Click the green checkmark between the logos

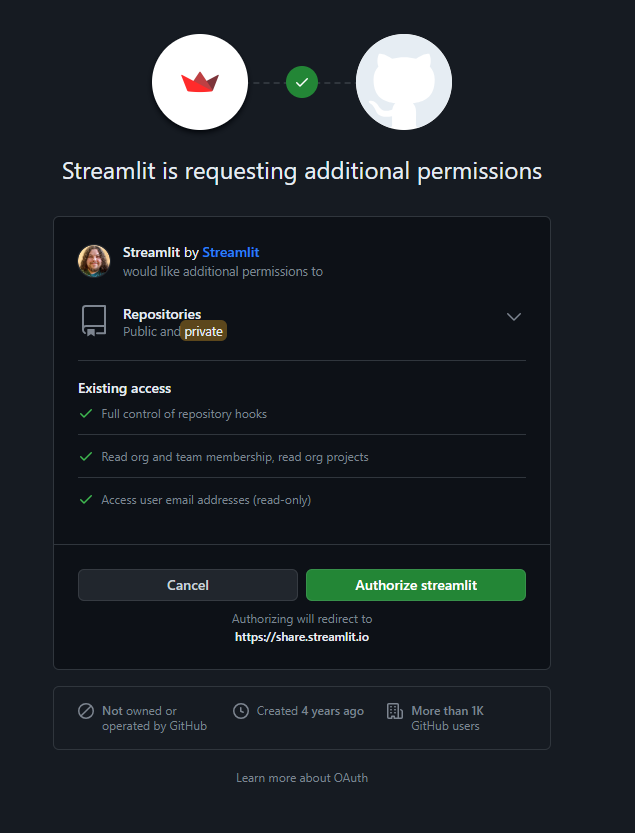(301, 82)
